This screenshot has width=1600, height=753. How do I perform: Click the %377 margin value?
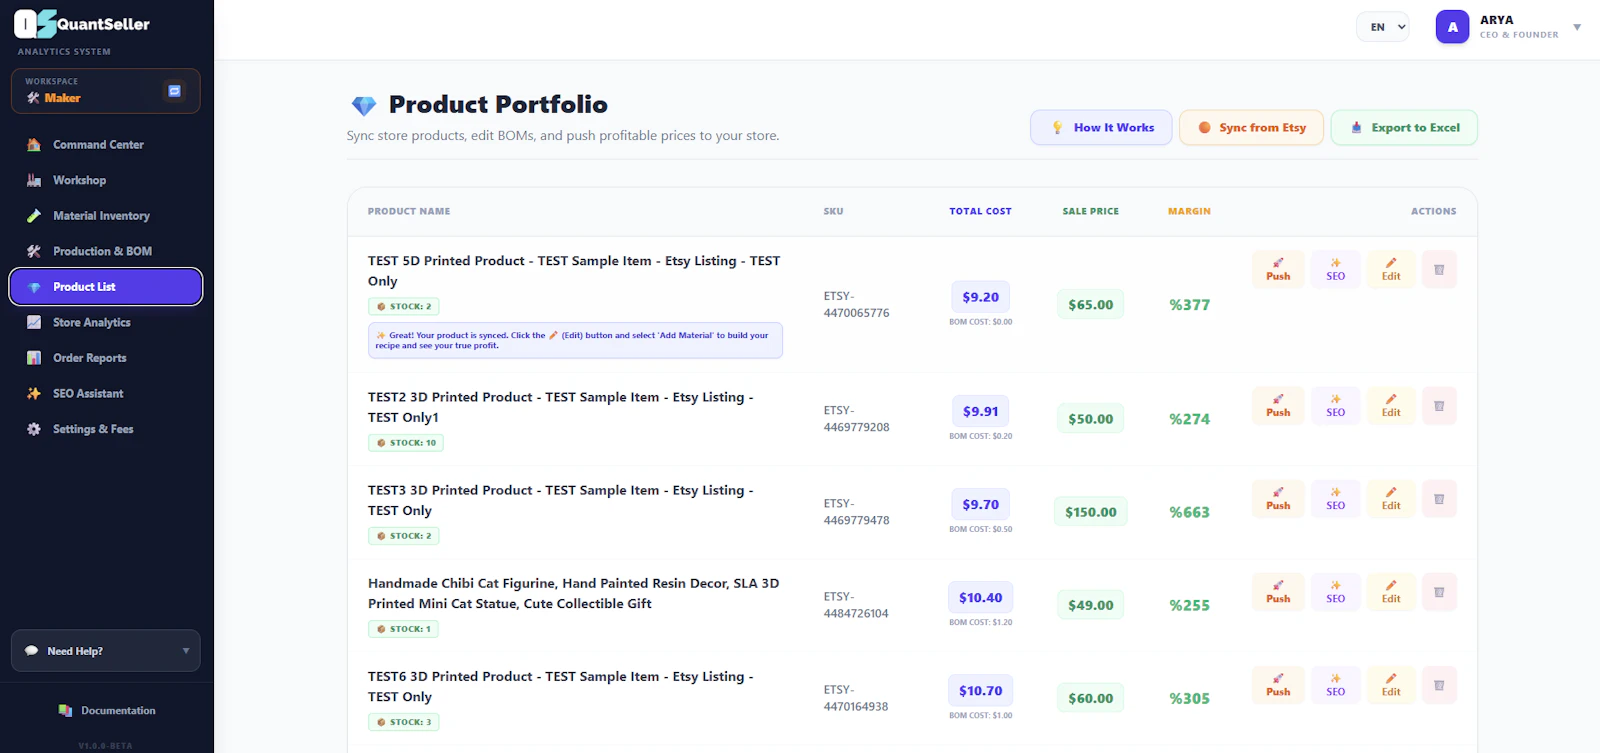(x=1189, y=305)
